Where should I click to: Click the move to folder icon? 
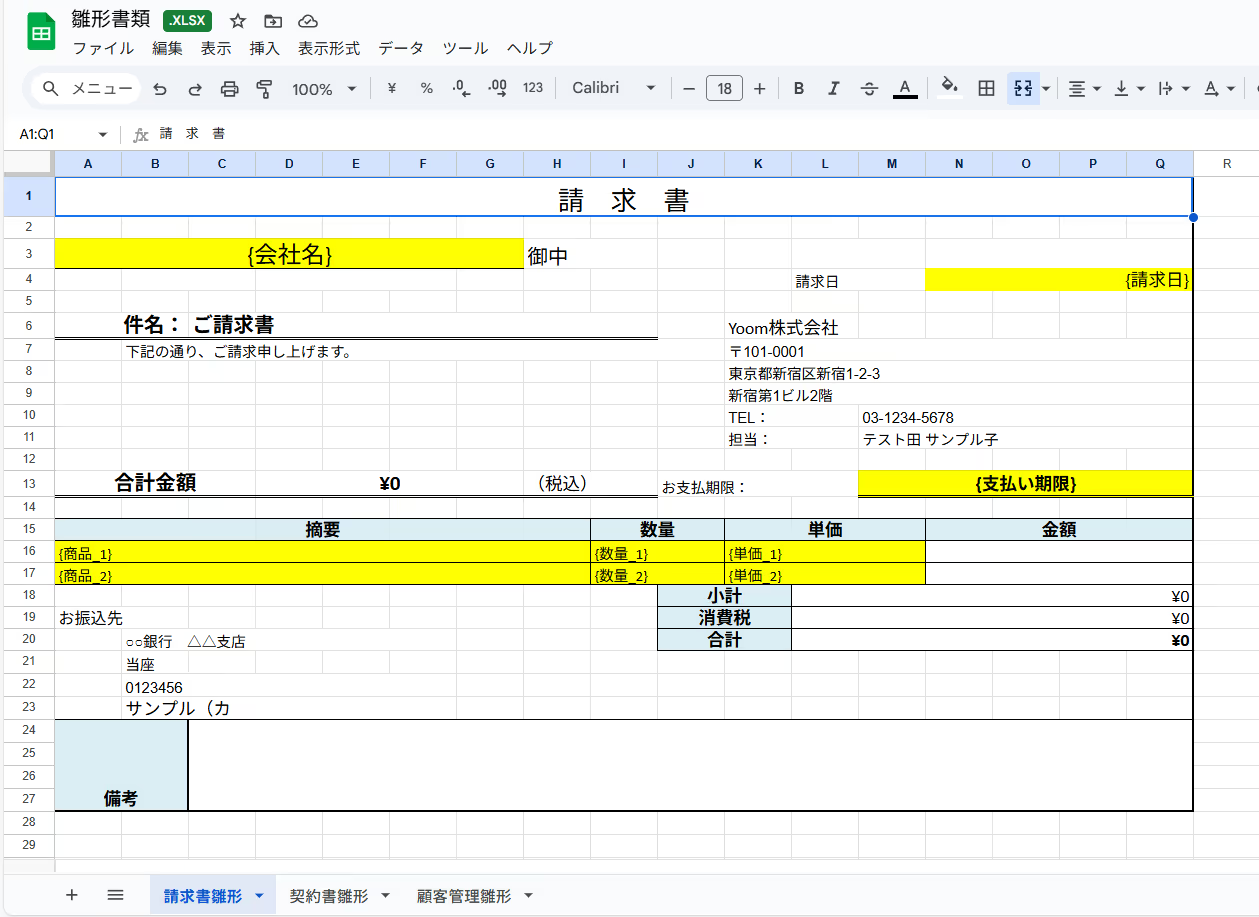(273, 21)
